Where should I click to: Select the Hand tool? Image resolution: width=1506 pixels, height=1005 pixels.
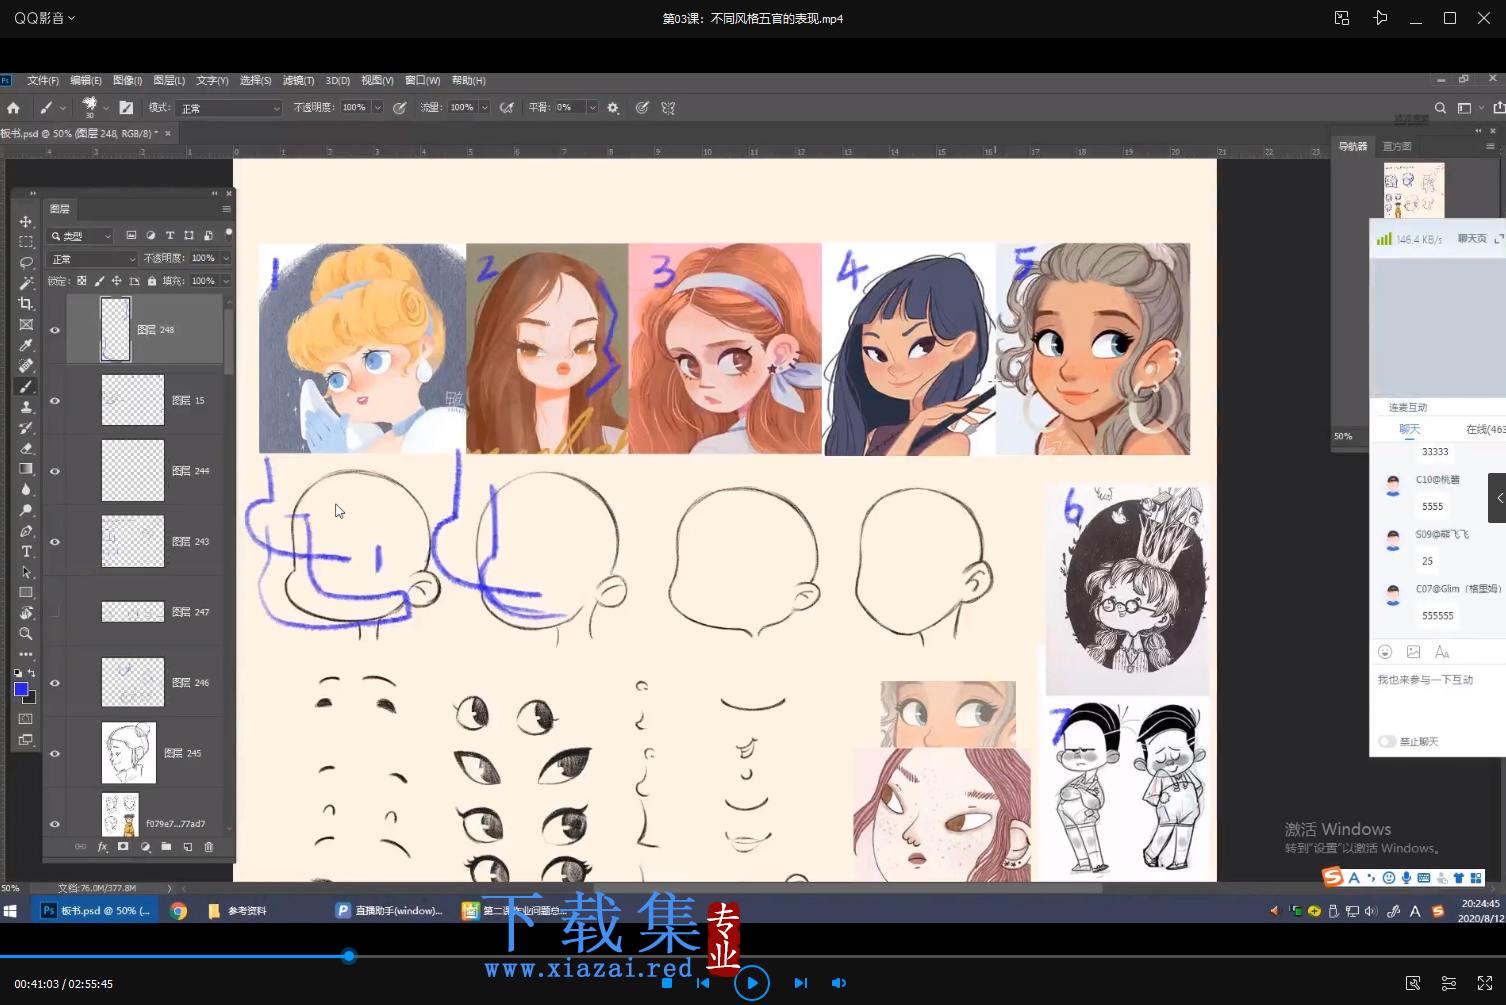(26, 613)
